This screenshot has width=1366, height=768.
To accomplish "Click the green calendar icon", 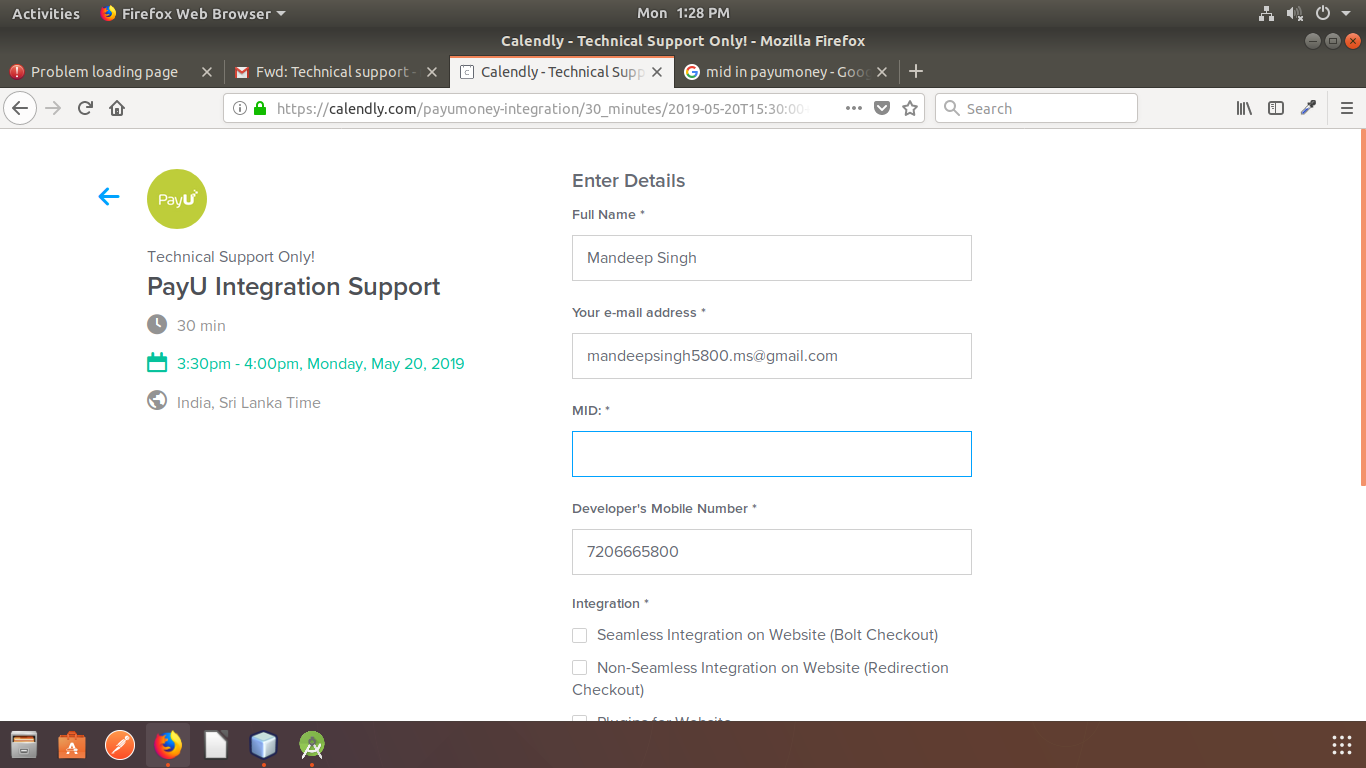I will (x=157, y=362).
